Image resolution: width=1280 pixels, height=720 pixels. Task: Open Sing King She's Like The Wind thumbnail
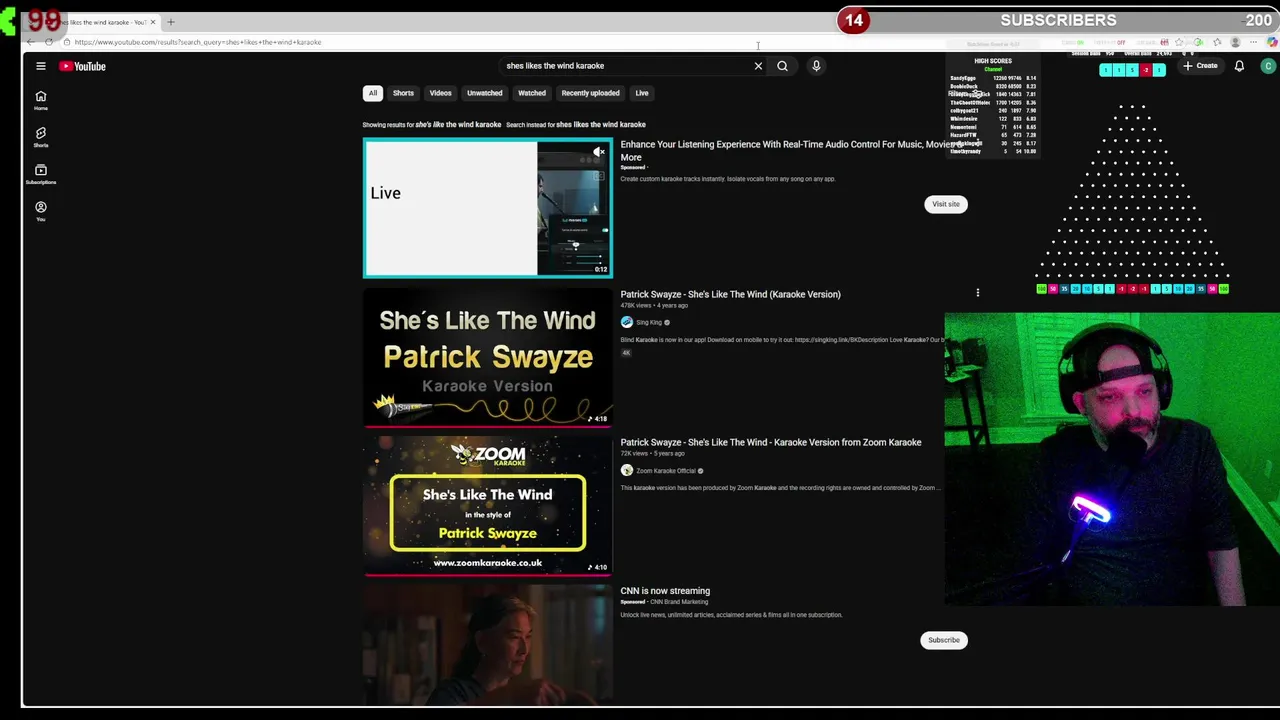click(488, 357)
